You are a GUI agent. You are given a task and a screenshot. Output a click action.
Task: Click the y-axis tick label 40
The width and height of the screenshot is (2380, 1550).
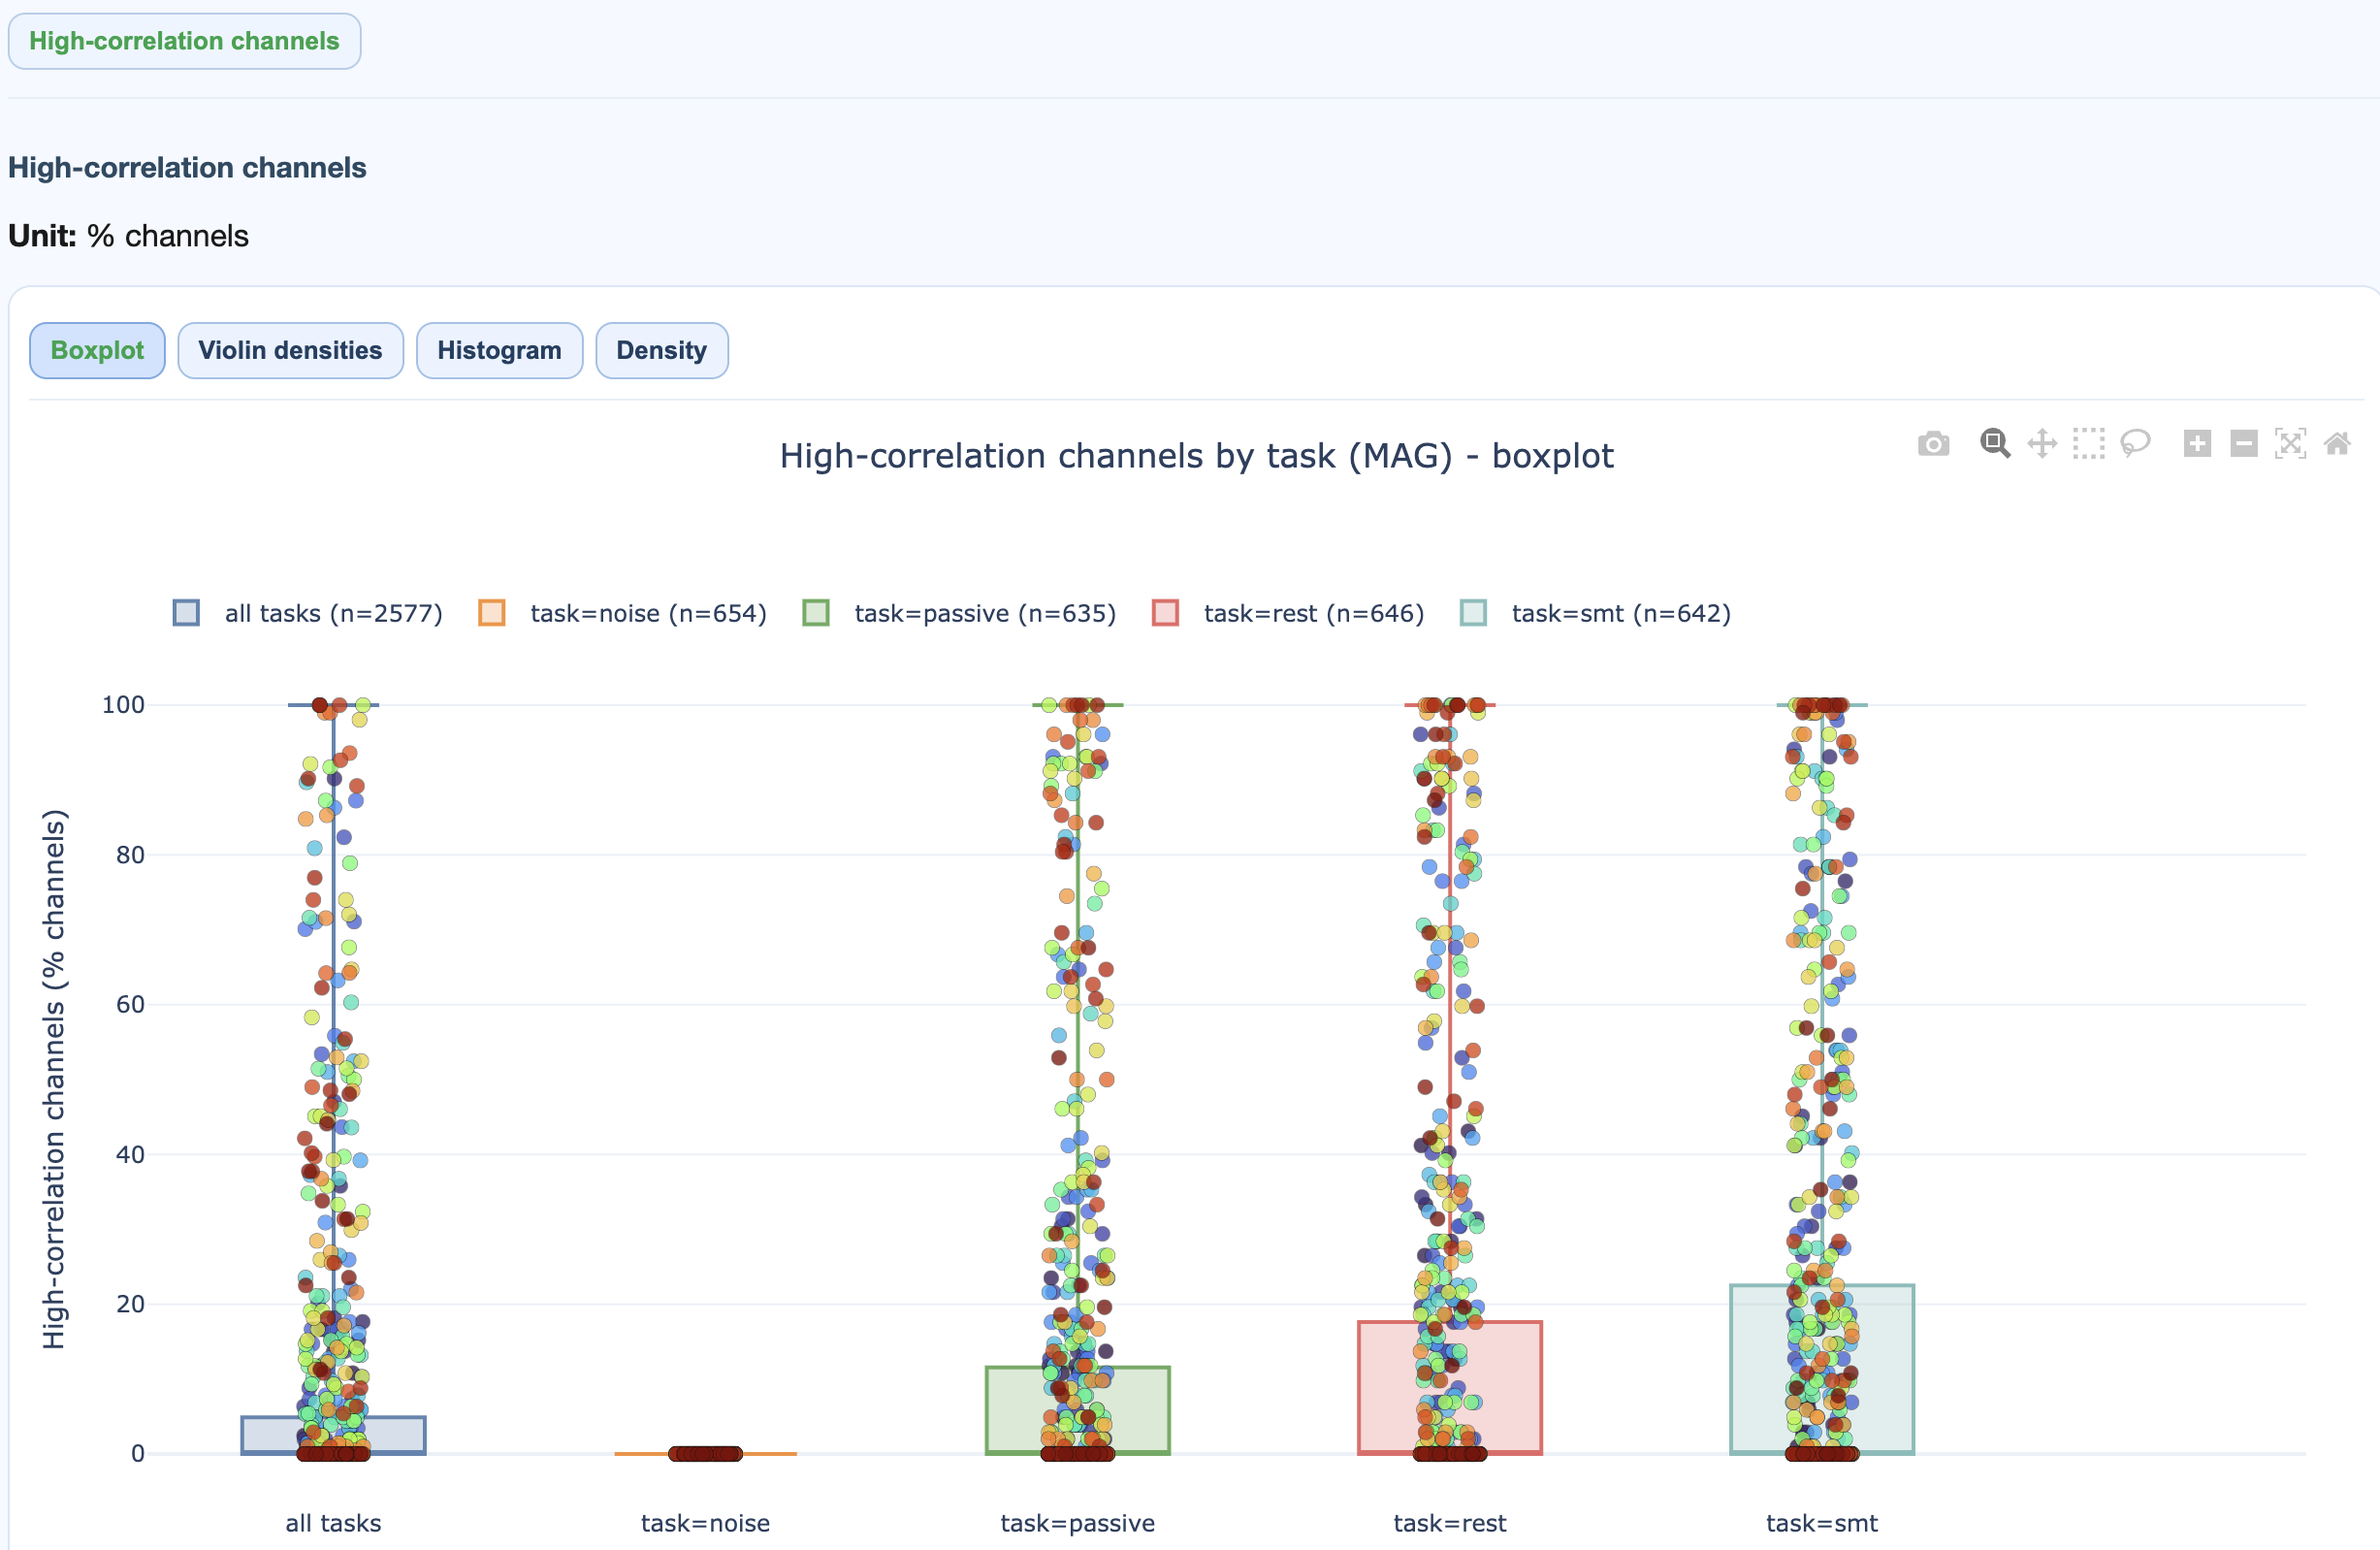130,1154
